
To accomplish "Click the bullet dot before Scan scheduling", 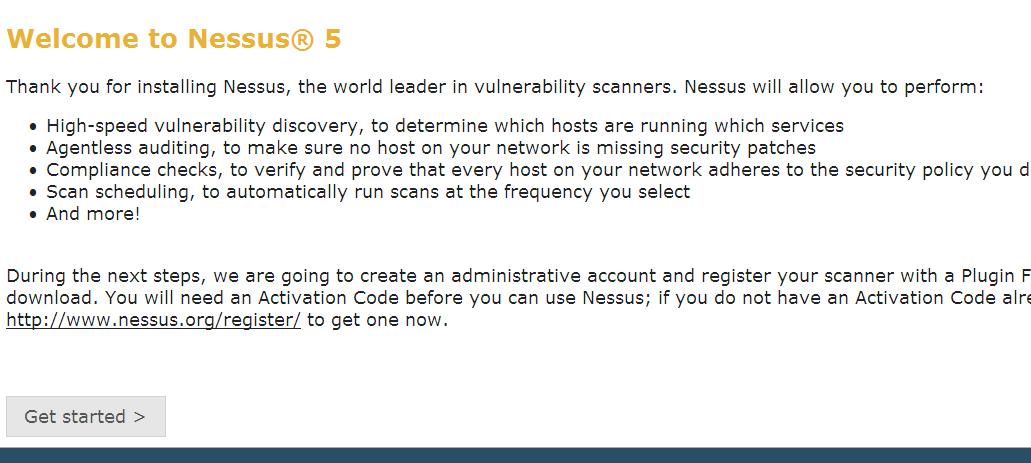I will point(34,193).
